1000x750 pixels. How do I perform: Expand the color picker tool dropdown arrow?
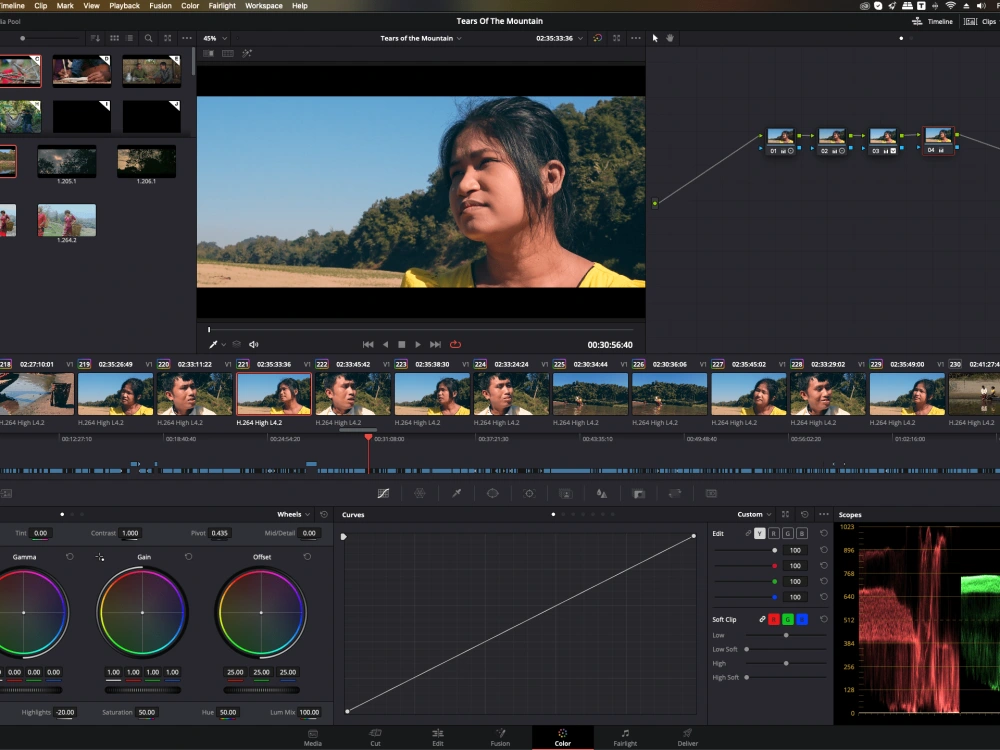click(223, 345)
